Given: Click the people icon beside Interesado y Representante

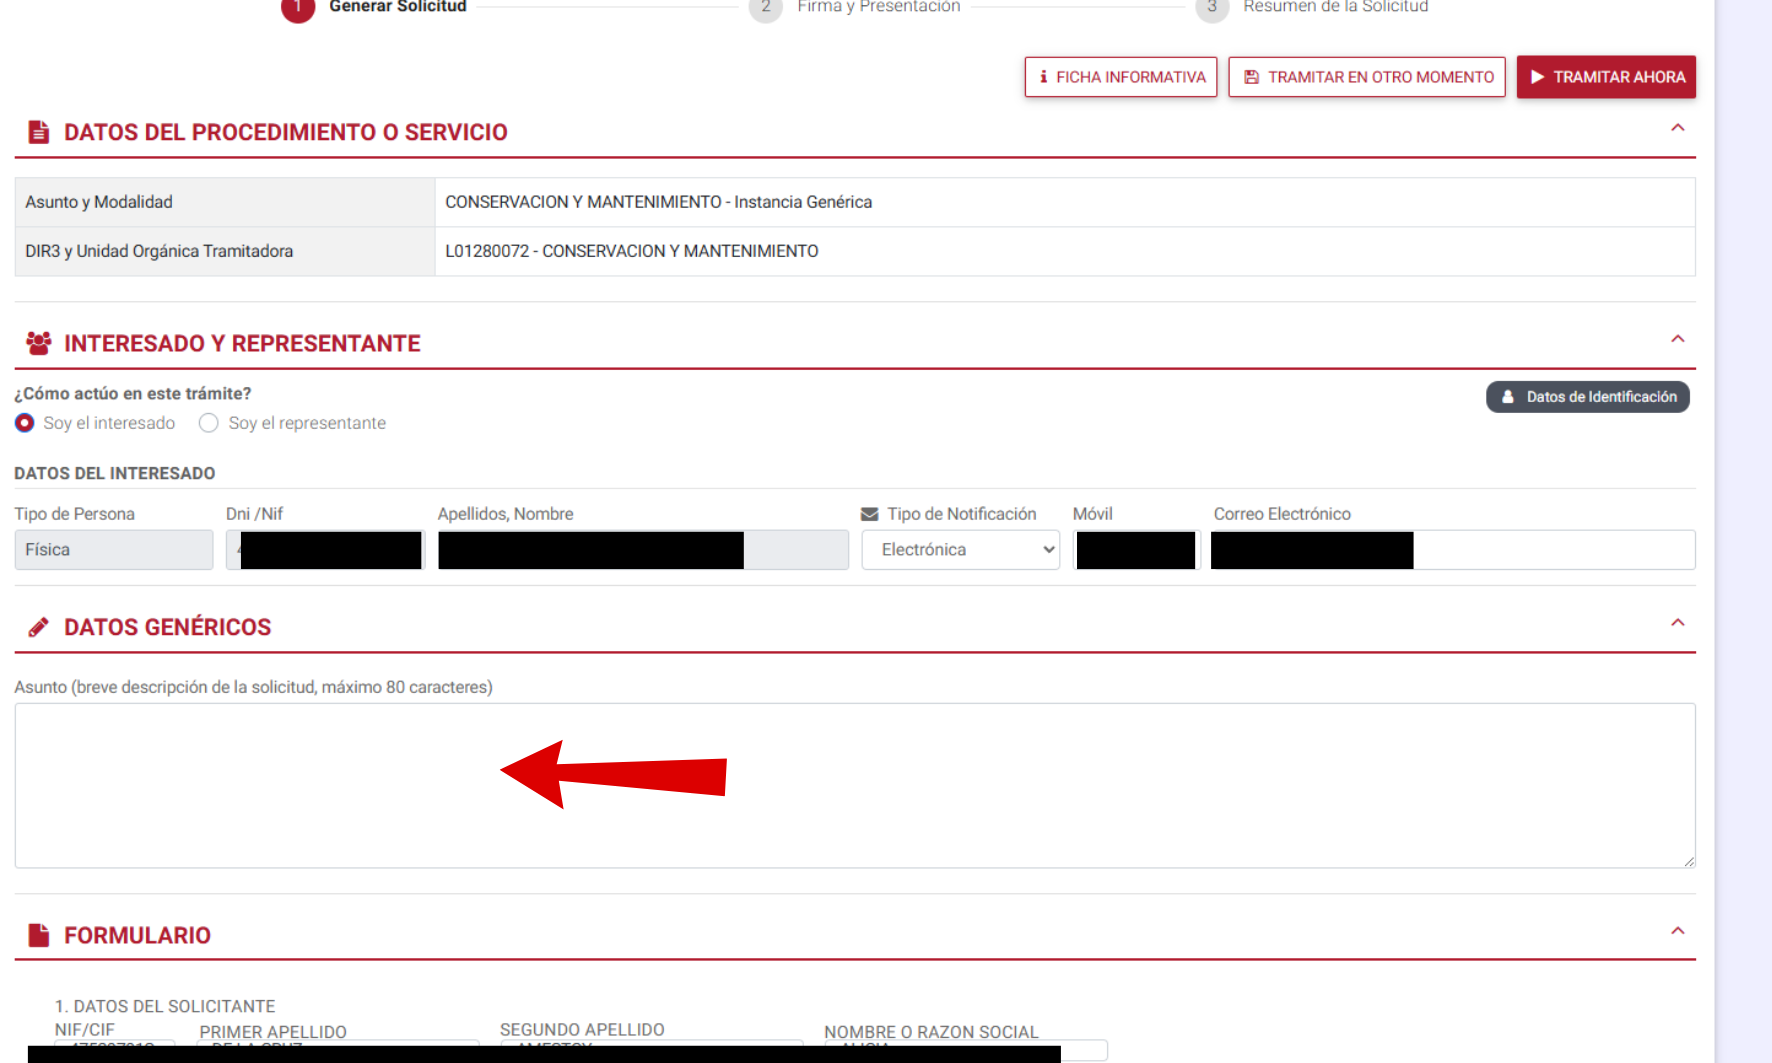Looking at the screenshot, I should [39, 343].
